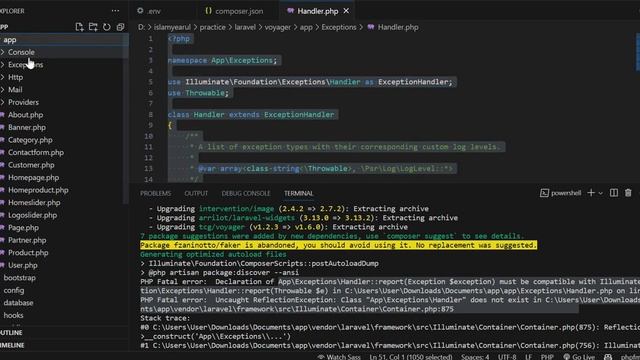Click the New Folder icon in Explorer
Image resolution: width=640 pixels, height=360 pixels.
point(93,27)
